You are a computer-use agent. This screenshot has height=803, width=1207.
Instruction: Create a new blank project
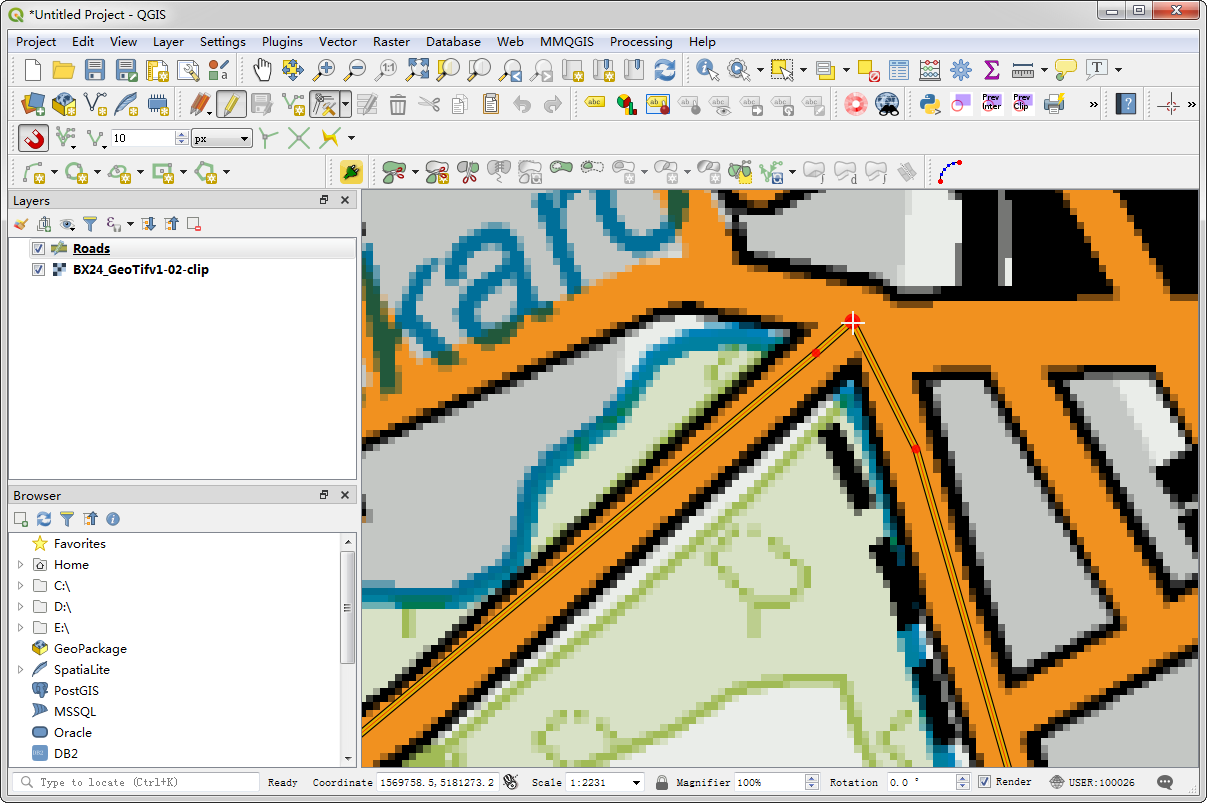click(x=33, y=70)
